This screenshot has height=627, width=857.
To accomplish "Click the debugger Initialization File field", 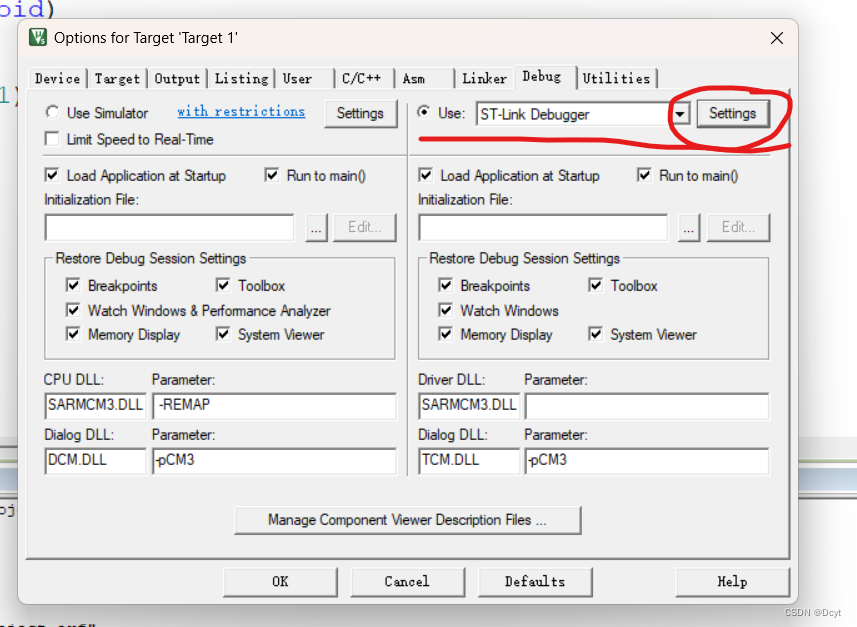I will point(543,227).
